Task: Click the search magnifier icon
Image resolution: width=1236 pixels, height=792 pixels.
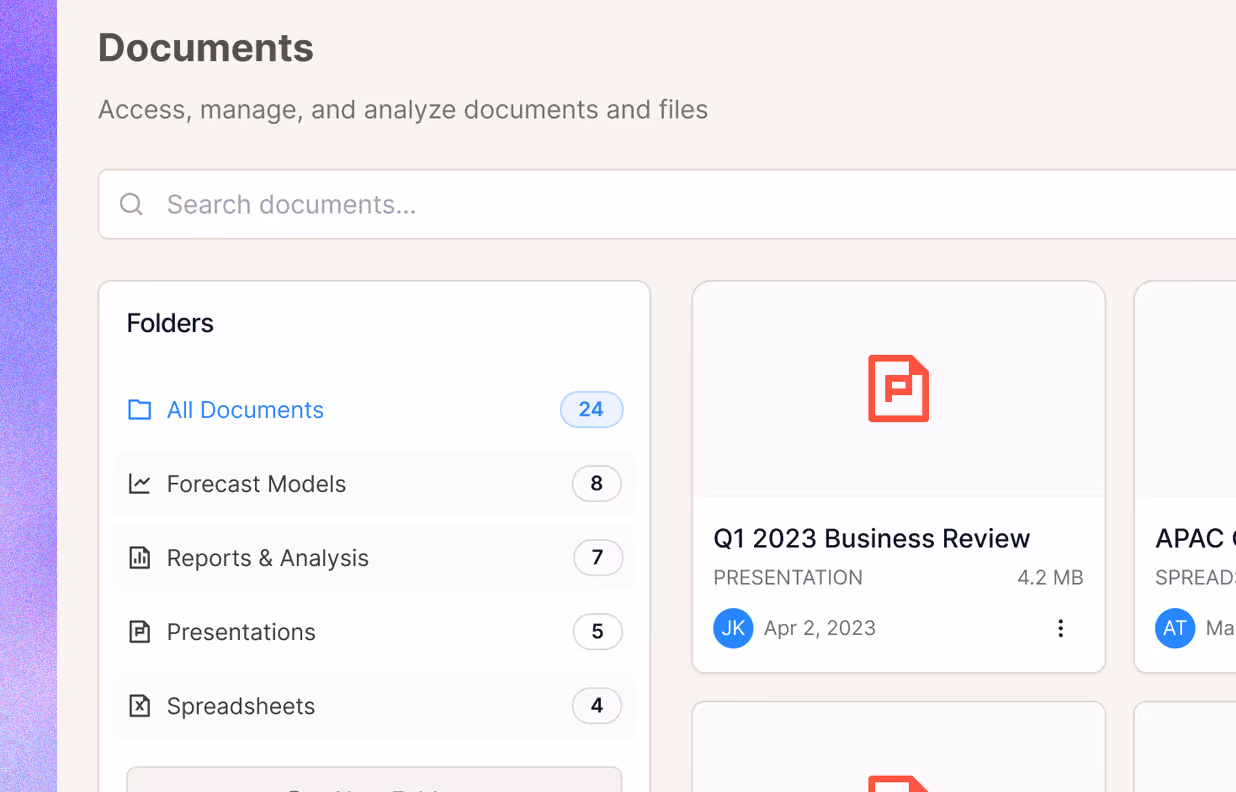Action: click(131, 204)
